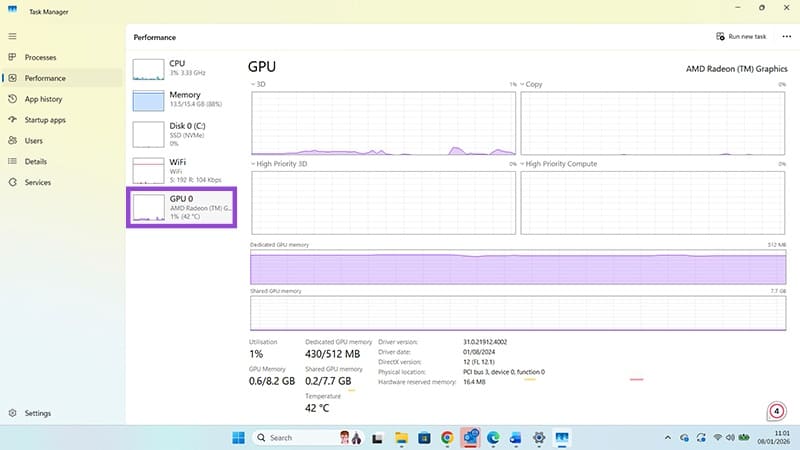Select Performance in the sidebar
The height and width of the screenshot is (450, 800).
click(x=61, y=78)
